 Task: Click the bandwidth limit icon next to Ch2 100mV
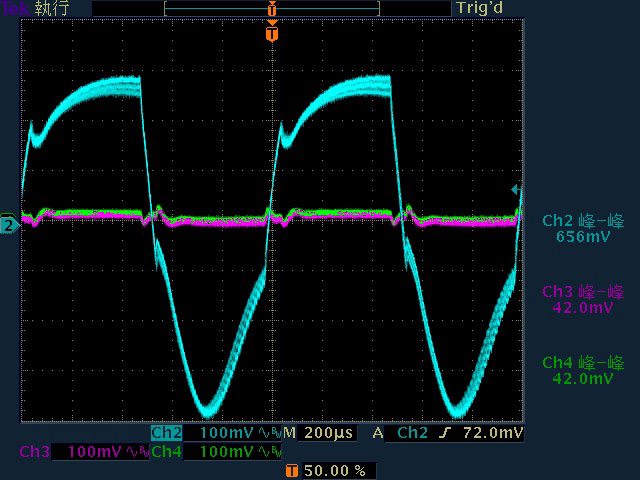coord(270,434)
